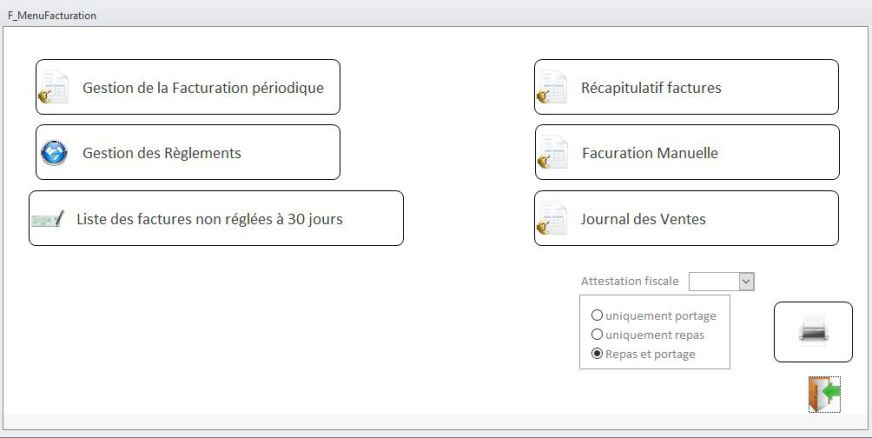Select the 'Repas et portage' radio option

[598, 354]
